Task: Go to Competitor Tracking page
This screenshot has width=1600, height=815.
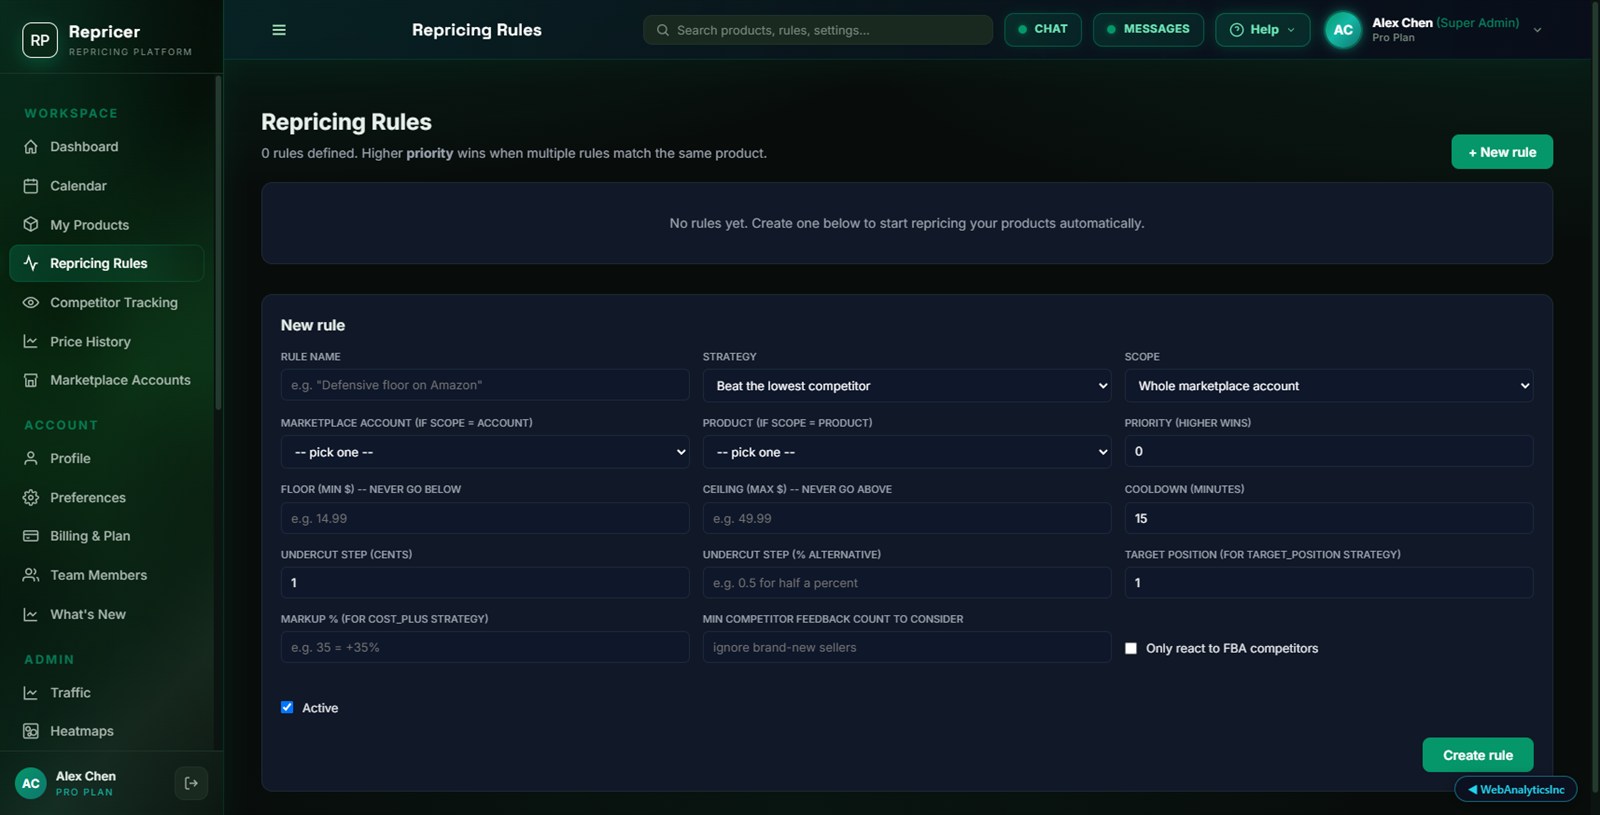Action: 107,303
